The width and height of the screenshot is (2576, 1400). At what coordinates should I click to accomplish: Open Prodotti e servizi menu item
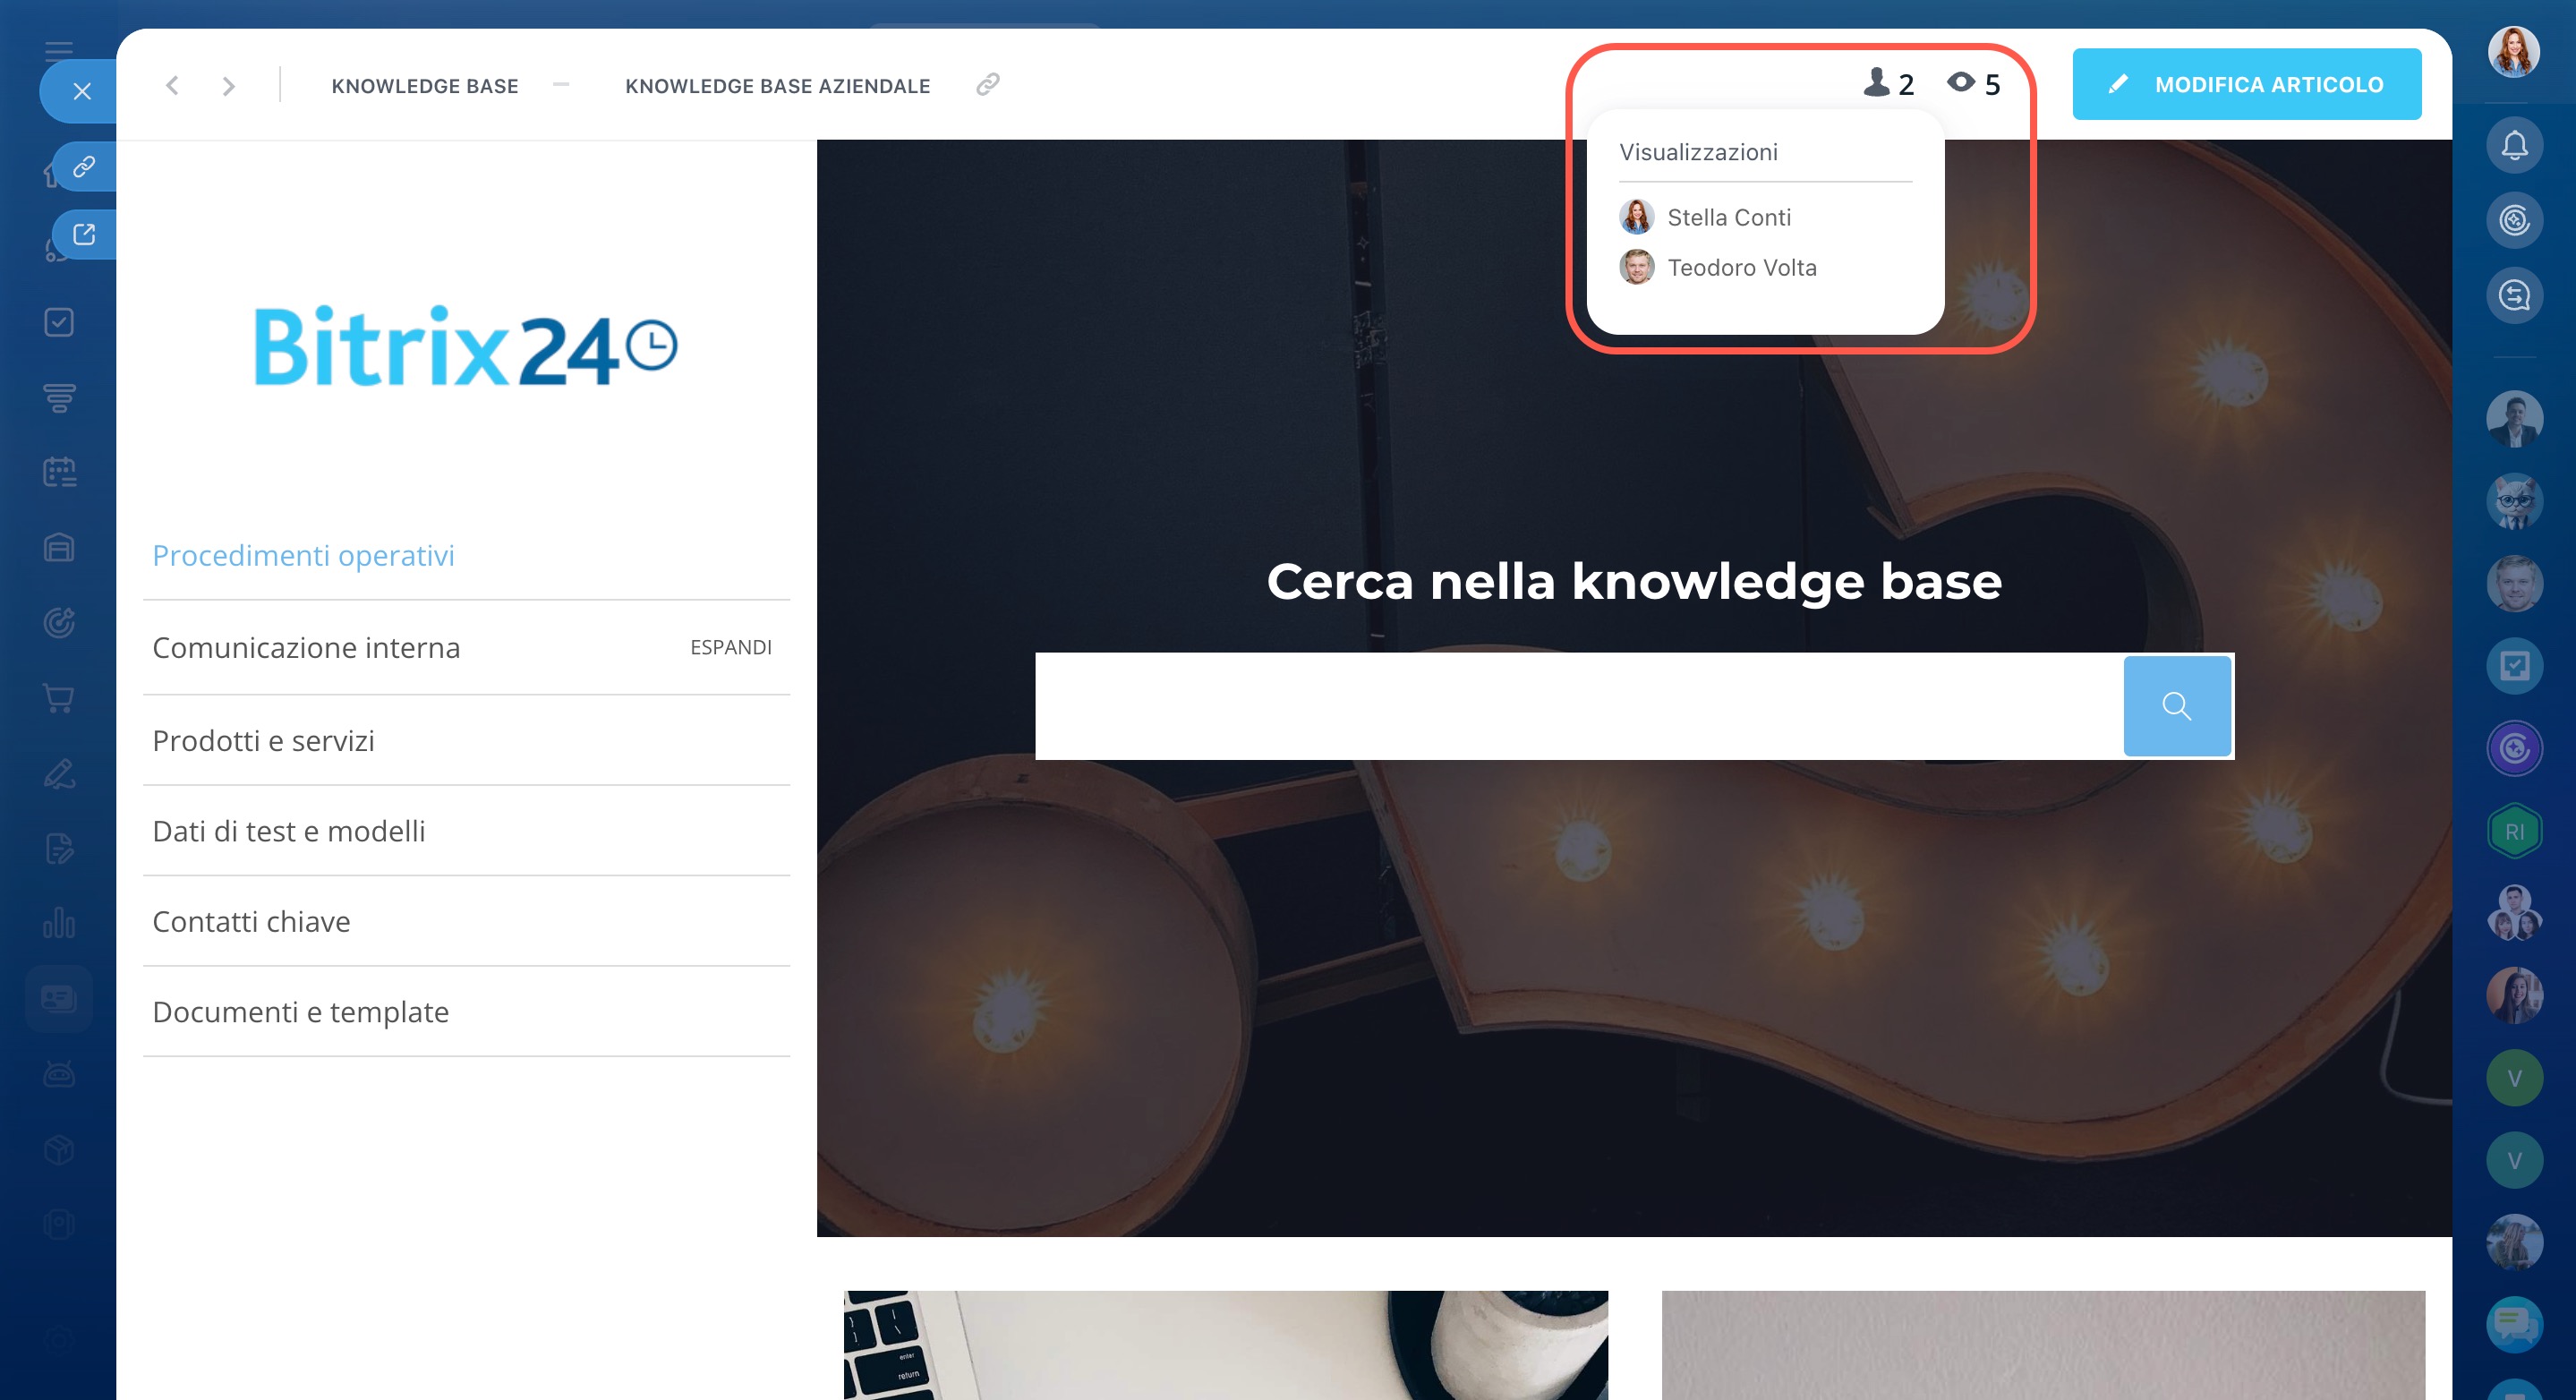263,741
